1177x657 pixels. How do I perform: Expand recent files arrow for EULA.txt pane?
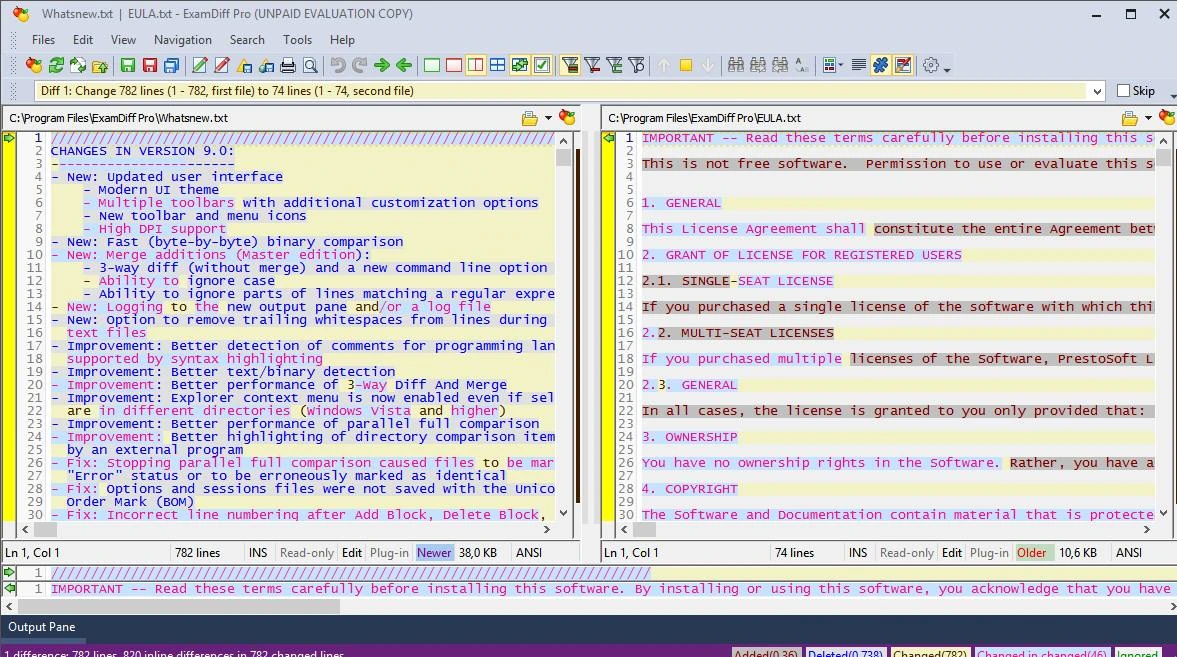[1148, 118]
